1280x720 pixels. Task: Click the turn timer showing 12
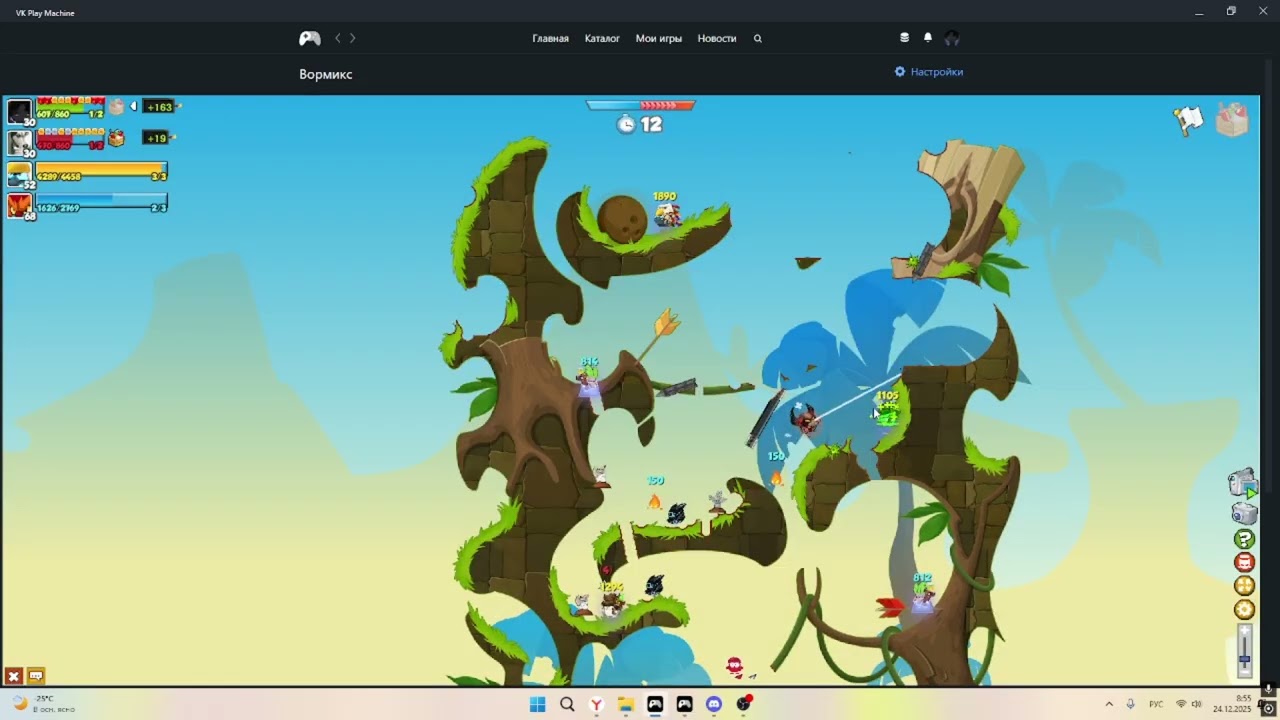pos(640,124)
